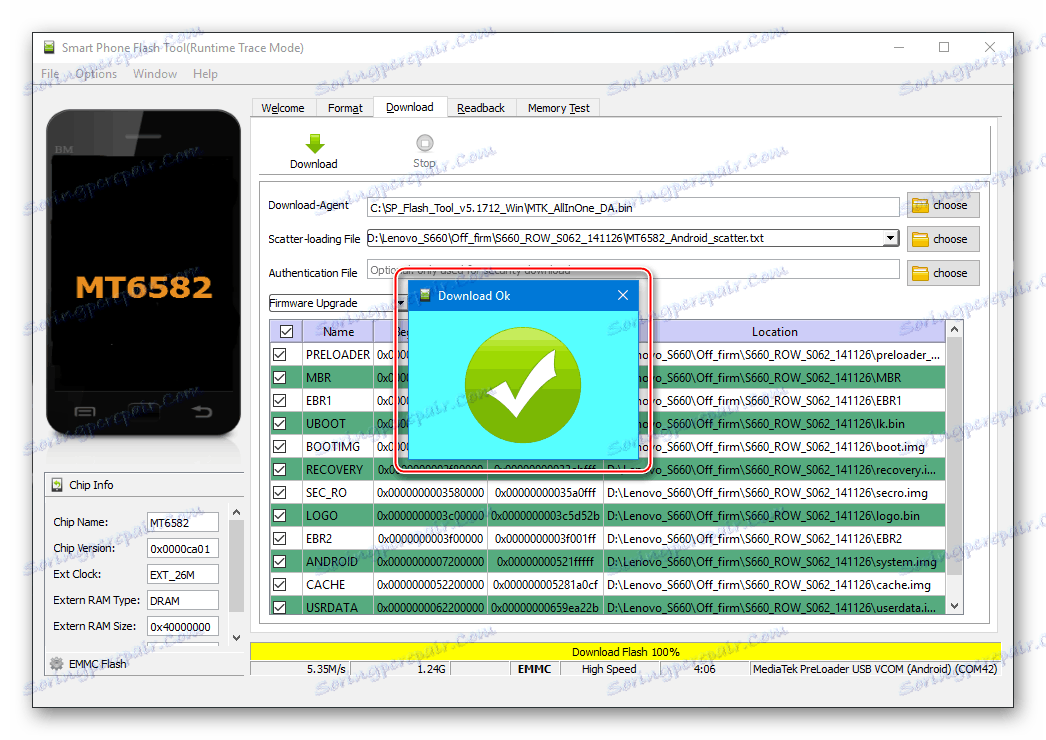Click the Chip Info panel chip icon

[56, 484]
